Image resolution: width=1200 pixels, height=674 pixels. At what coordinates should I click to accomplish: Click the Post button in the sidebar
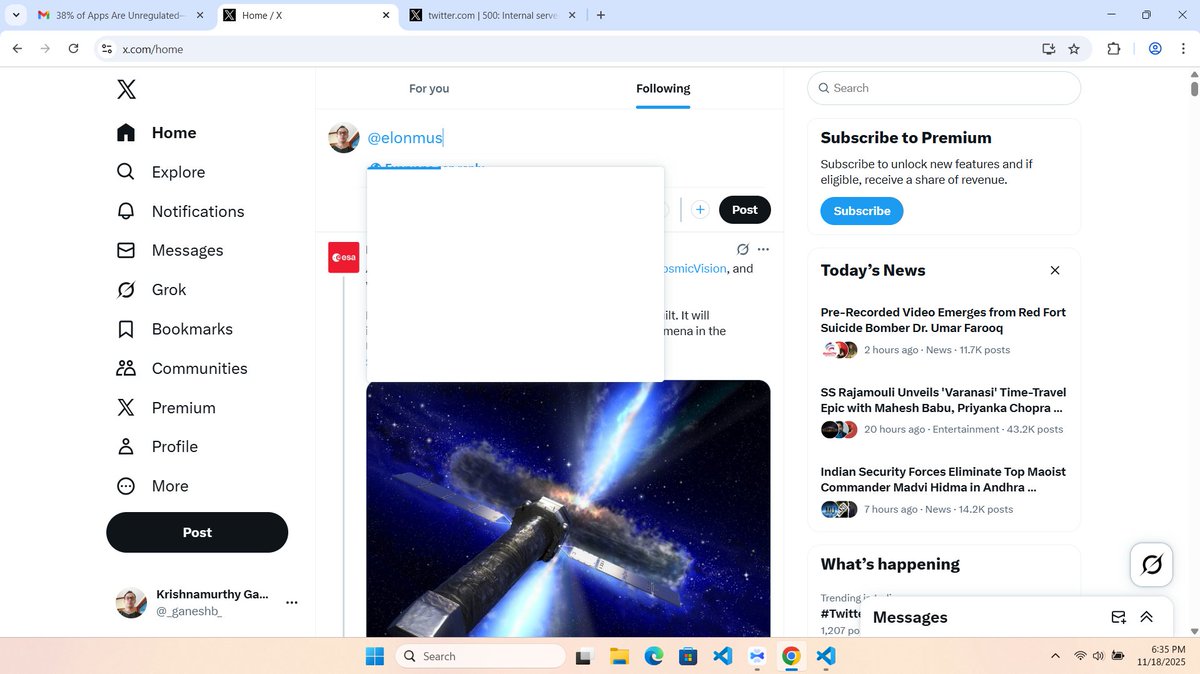tap(197, 532)
